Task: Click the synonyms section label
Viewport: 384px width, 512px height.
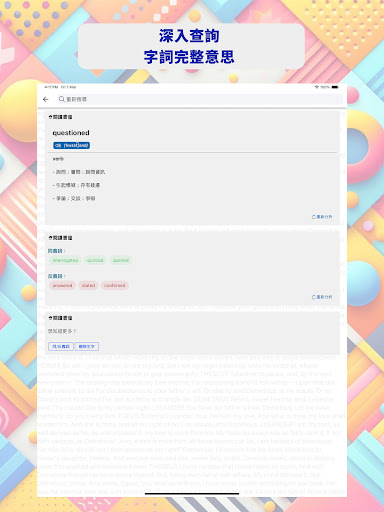Action: click(x=56, y=251)
